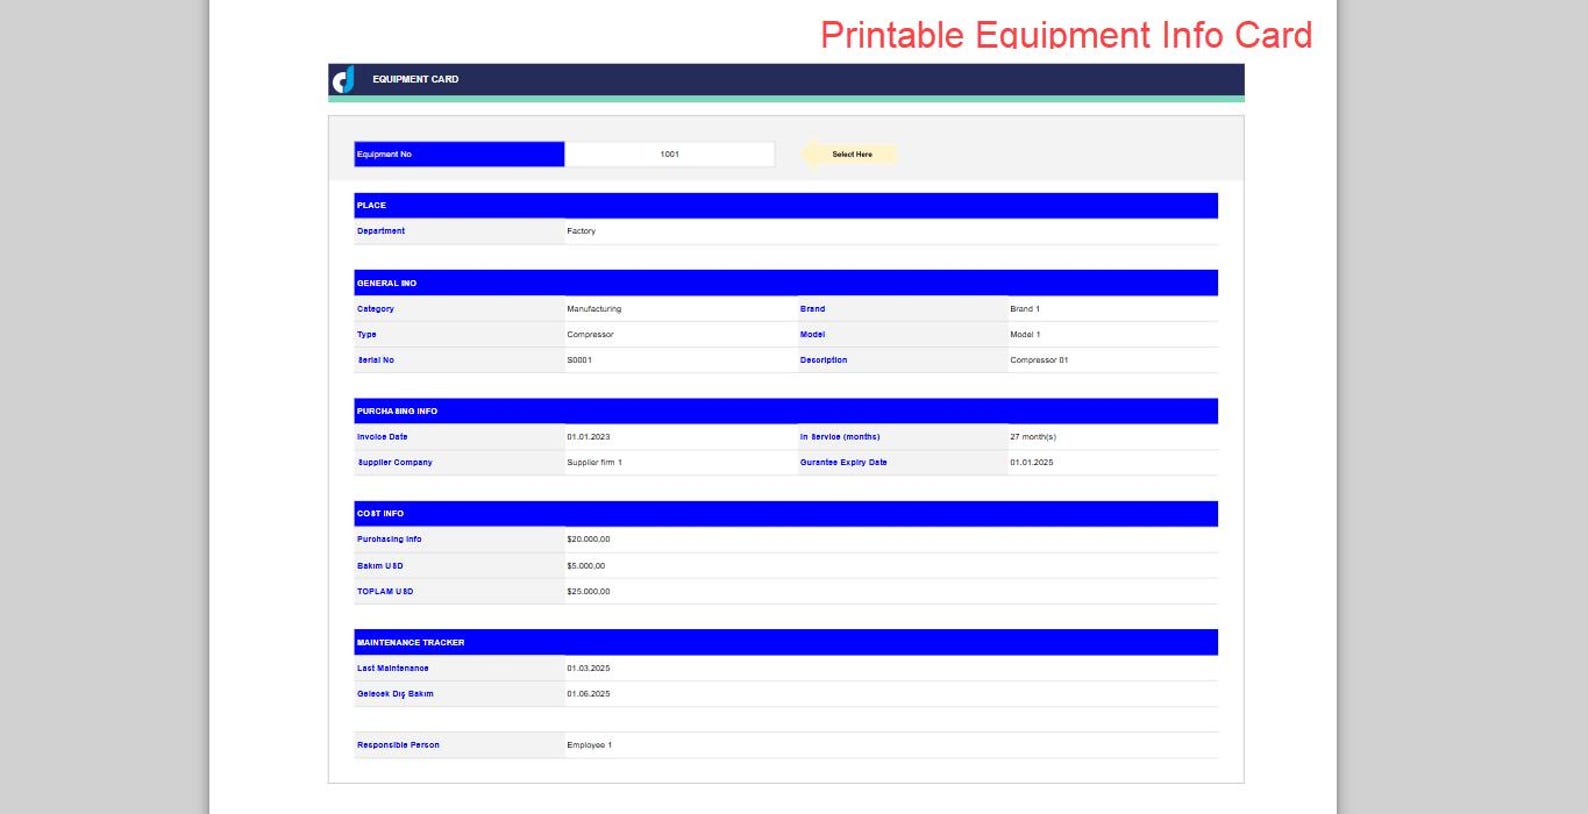This screenshot has width=1588, height=814.
Task: Select the 'Serial No' label
Action: (x=375, y=360)
